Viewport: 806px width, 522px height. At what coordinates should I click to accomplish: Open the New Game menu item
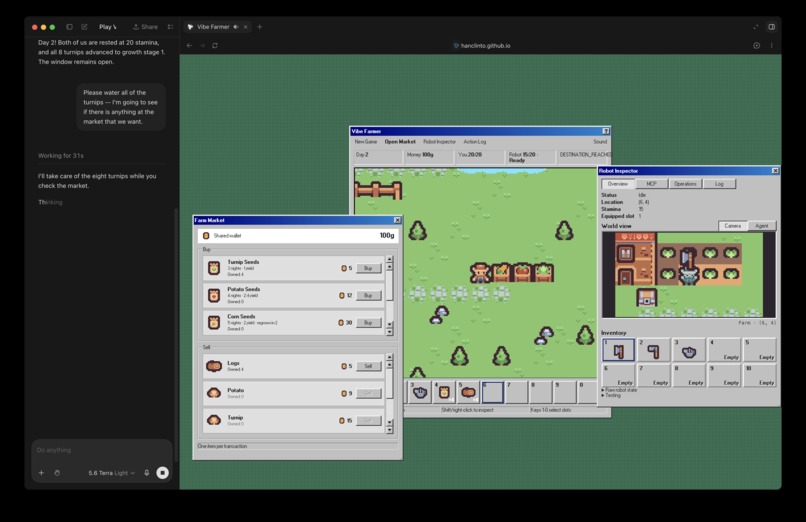[365, 142]
